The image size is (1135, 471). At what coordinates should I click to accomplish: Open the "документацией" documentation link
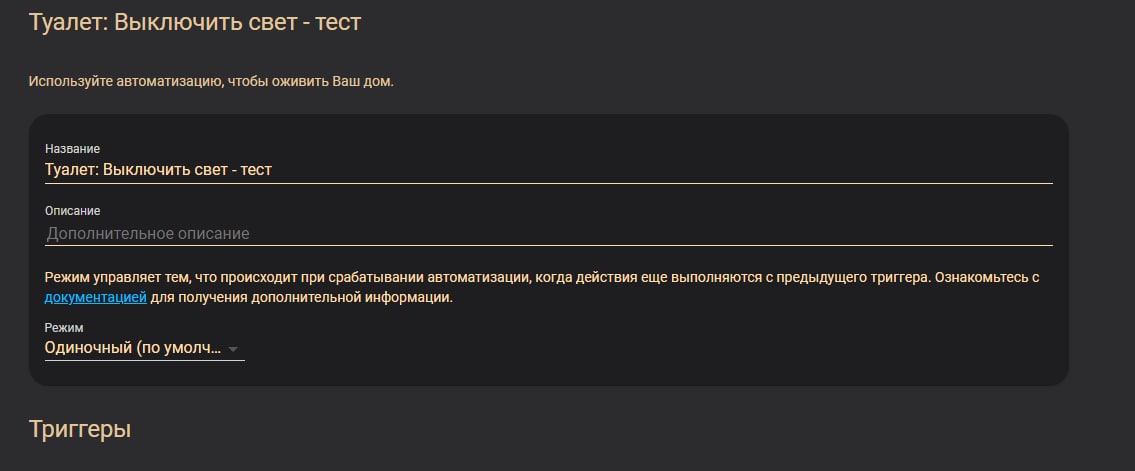[x=96, y=297]
